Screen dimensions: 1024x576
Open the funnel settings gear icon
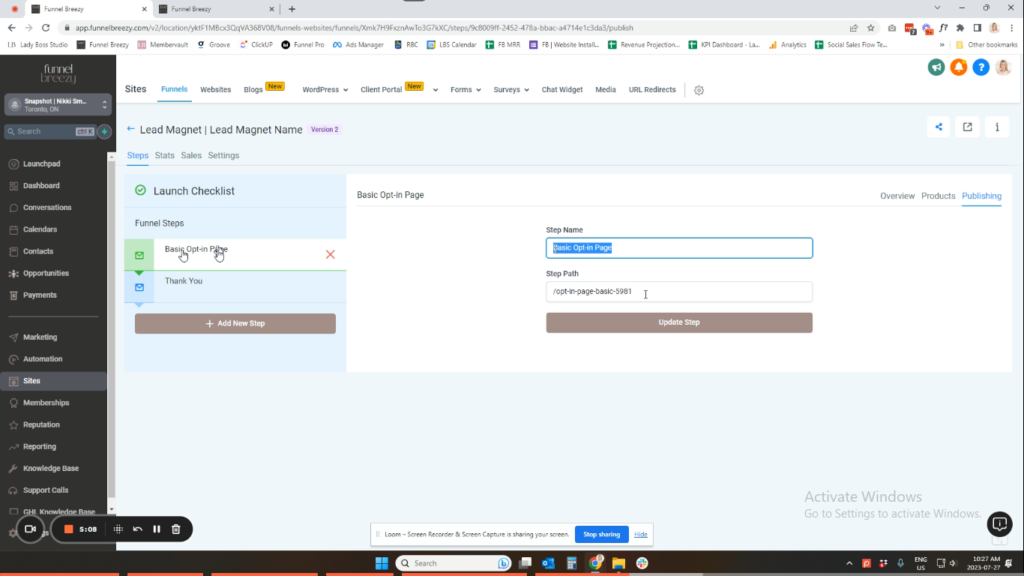tap(699, 90)
